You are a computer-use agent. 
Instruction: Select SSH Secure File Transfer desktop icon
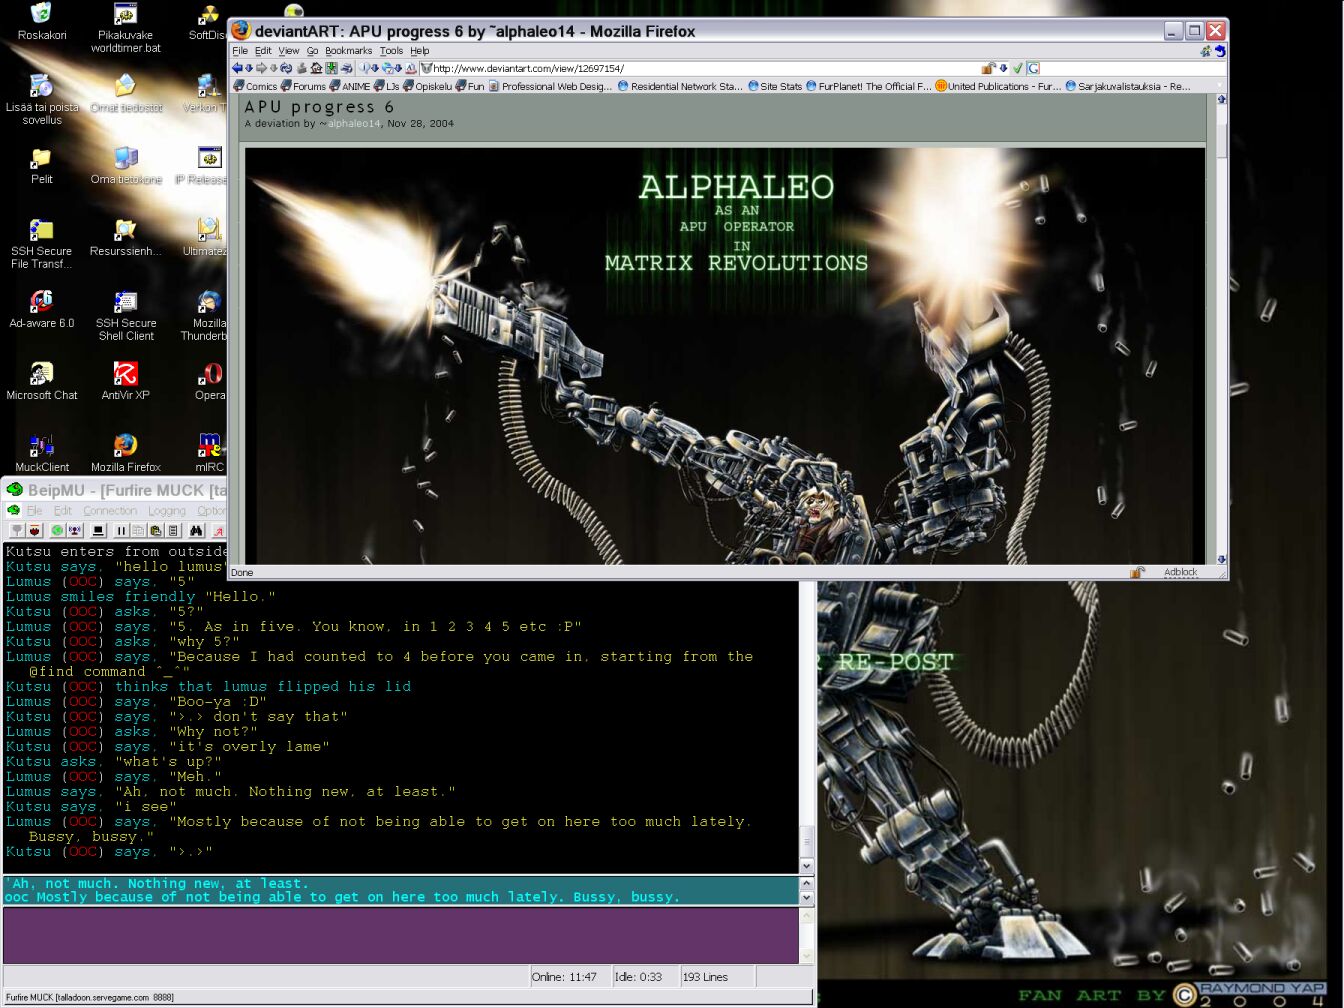[42, 243]
